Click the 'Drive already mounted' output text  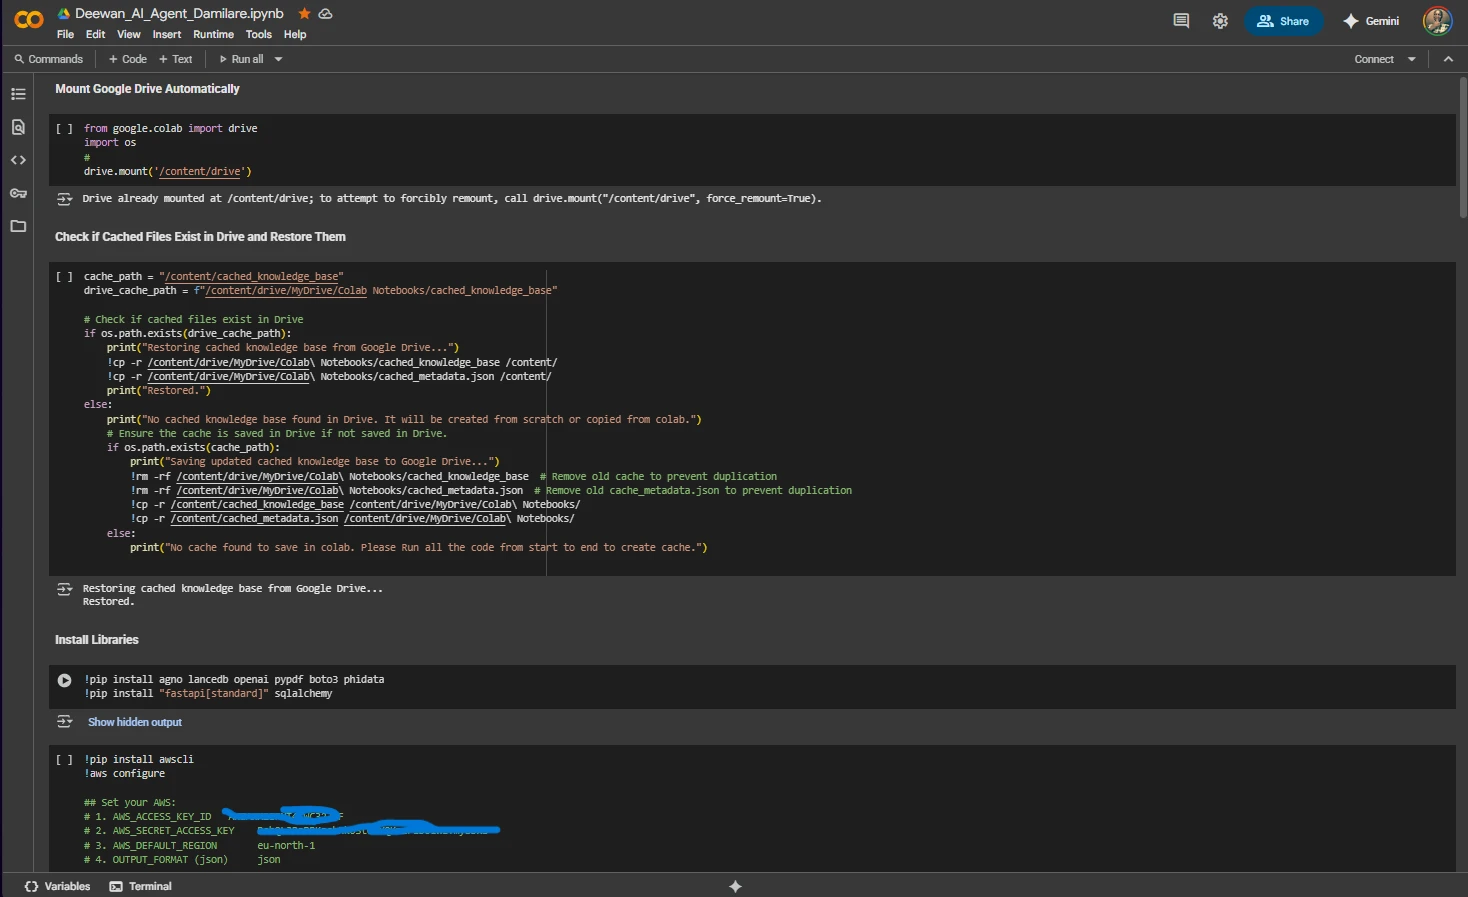452,199
